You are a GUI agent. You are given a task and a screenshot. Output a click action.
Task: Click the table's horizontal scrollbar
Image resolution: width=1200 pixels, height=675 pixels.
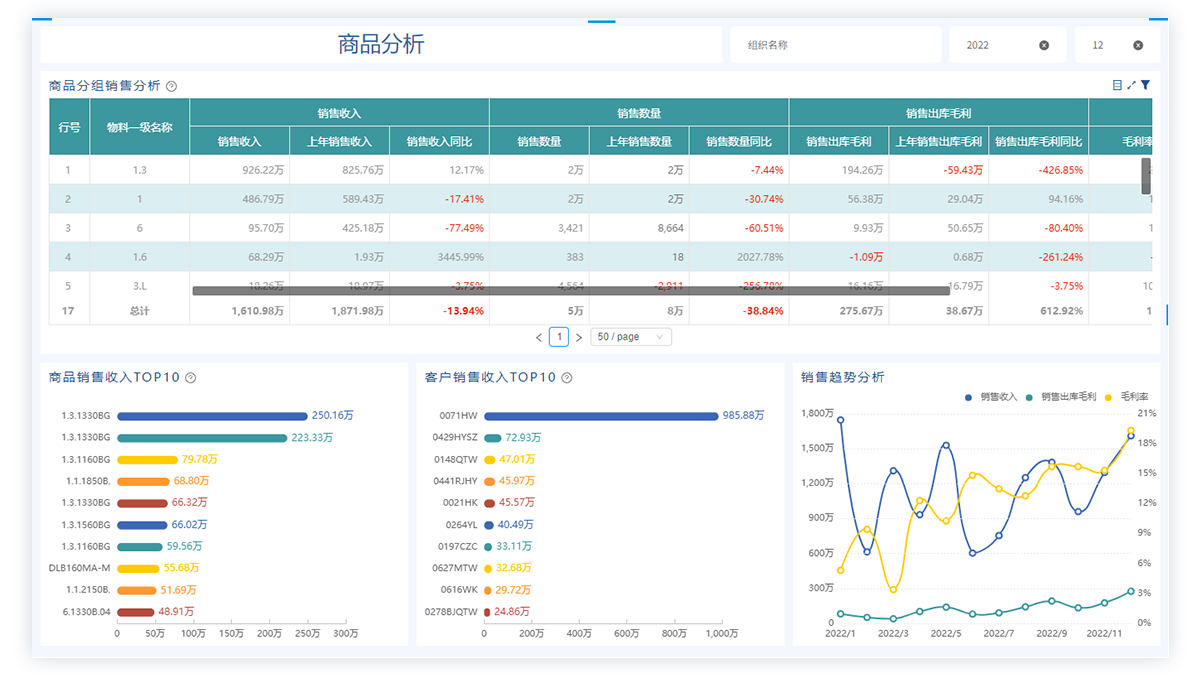(x=570, y=291)
